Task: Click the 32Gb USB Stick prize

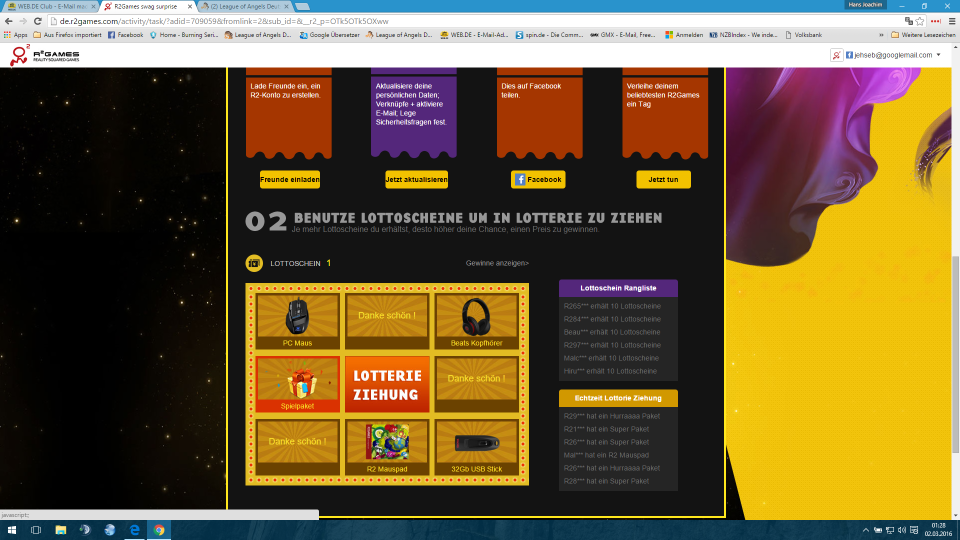Action: point(475,446)
